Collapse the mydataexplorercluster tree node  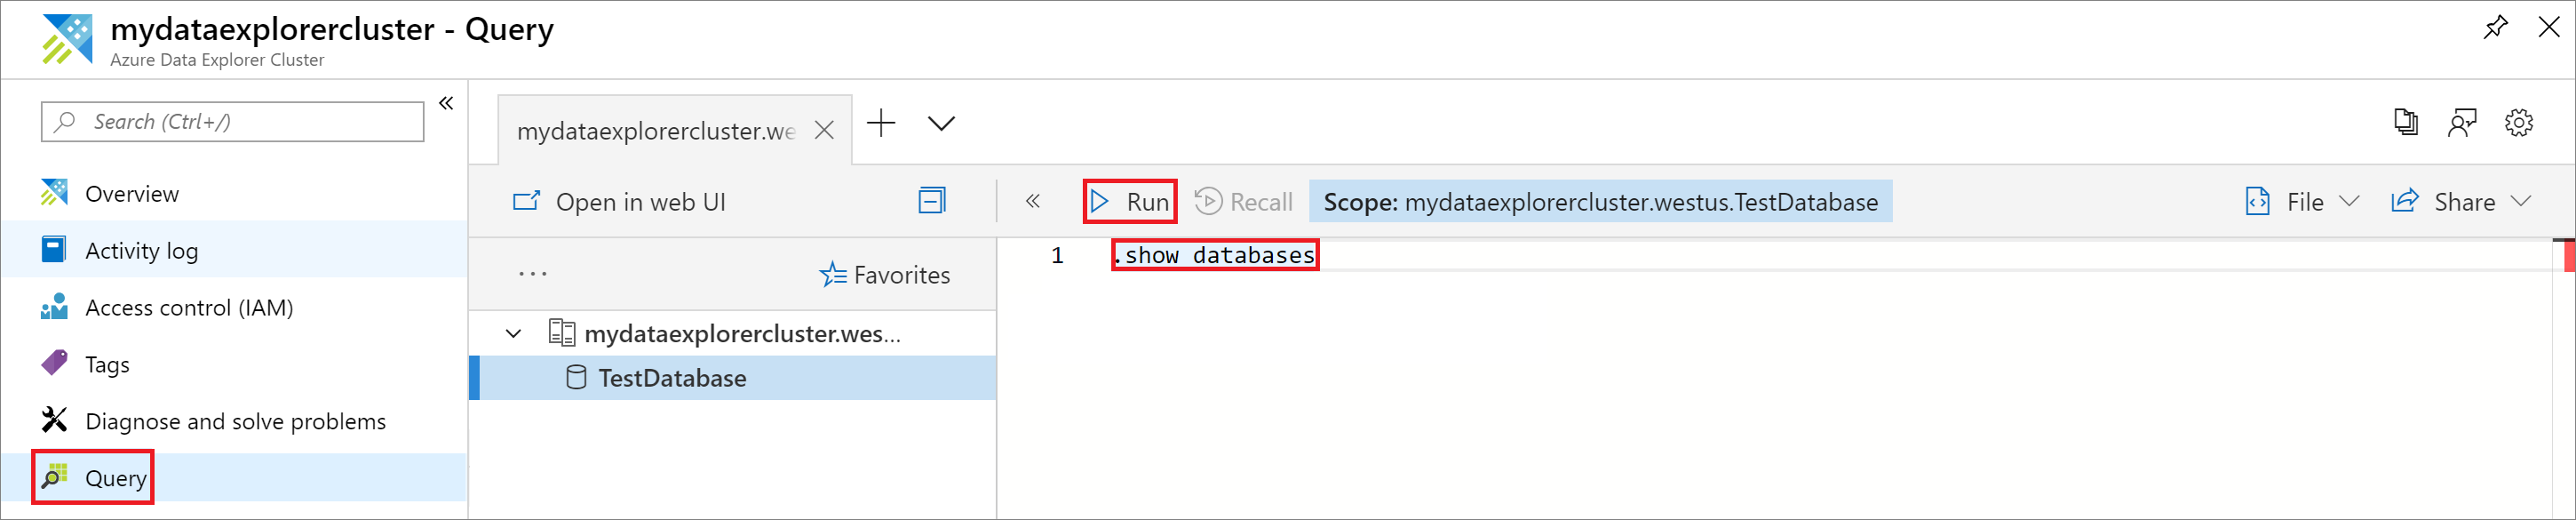514,334
